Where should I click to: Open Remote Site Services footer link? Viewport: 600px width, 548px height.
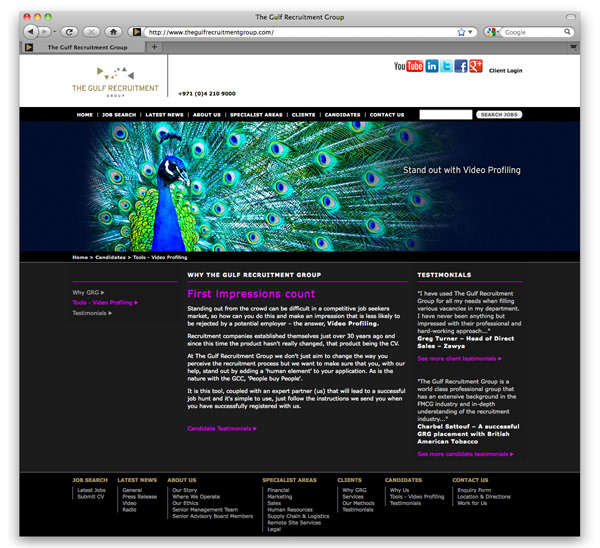pos(294,523)
